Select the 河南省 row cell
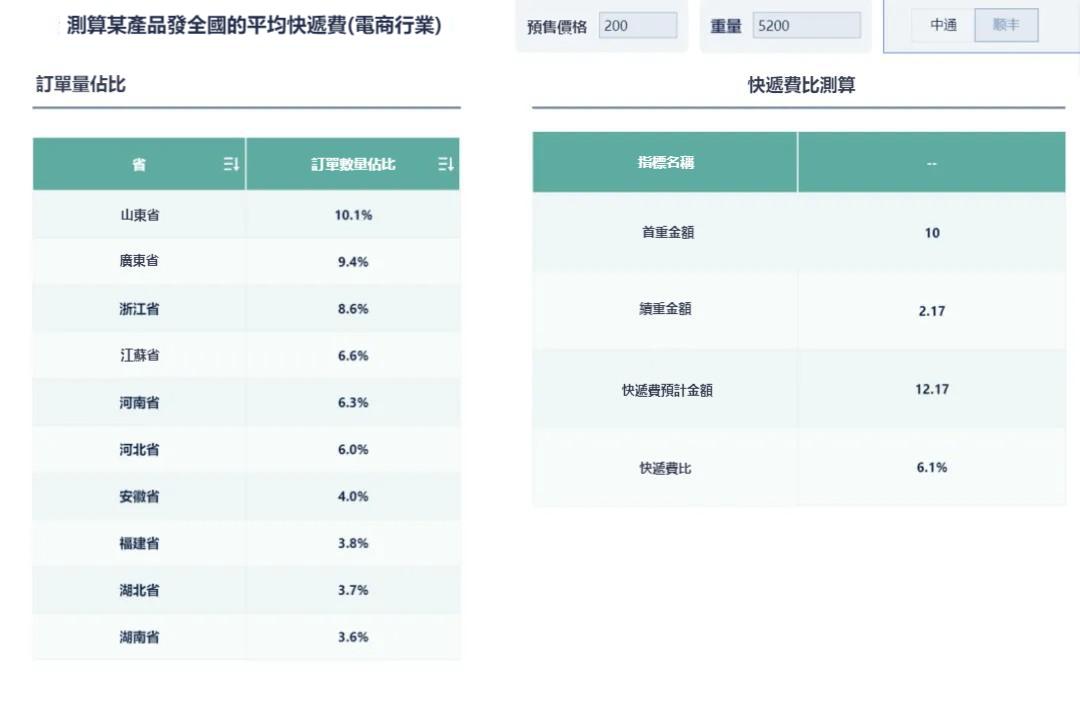This screenshot has height=715, width=1080. (x=139, y=402)
